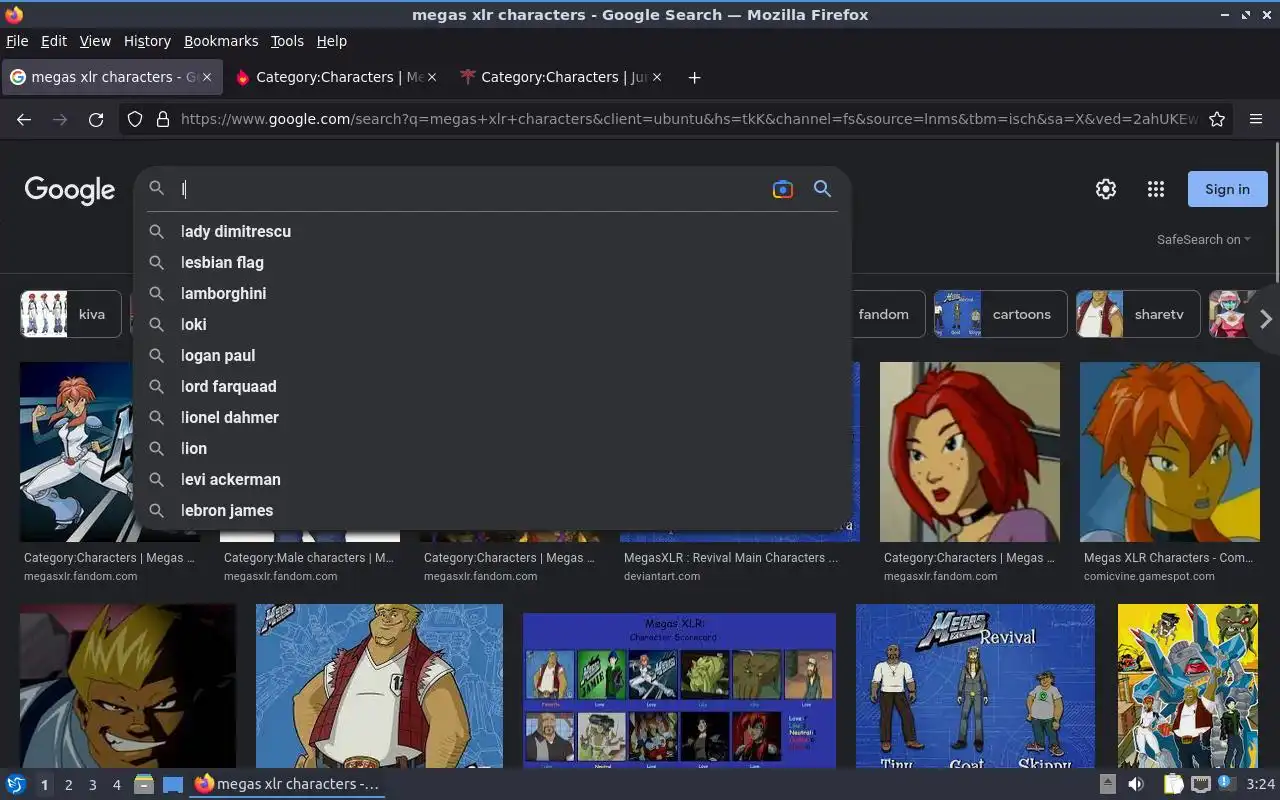Open Coop red vest character image

[x=379, y=686]
